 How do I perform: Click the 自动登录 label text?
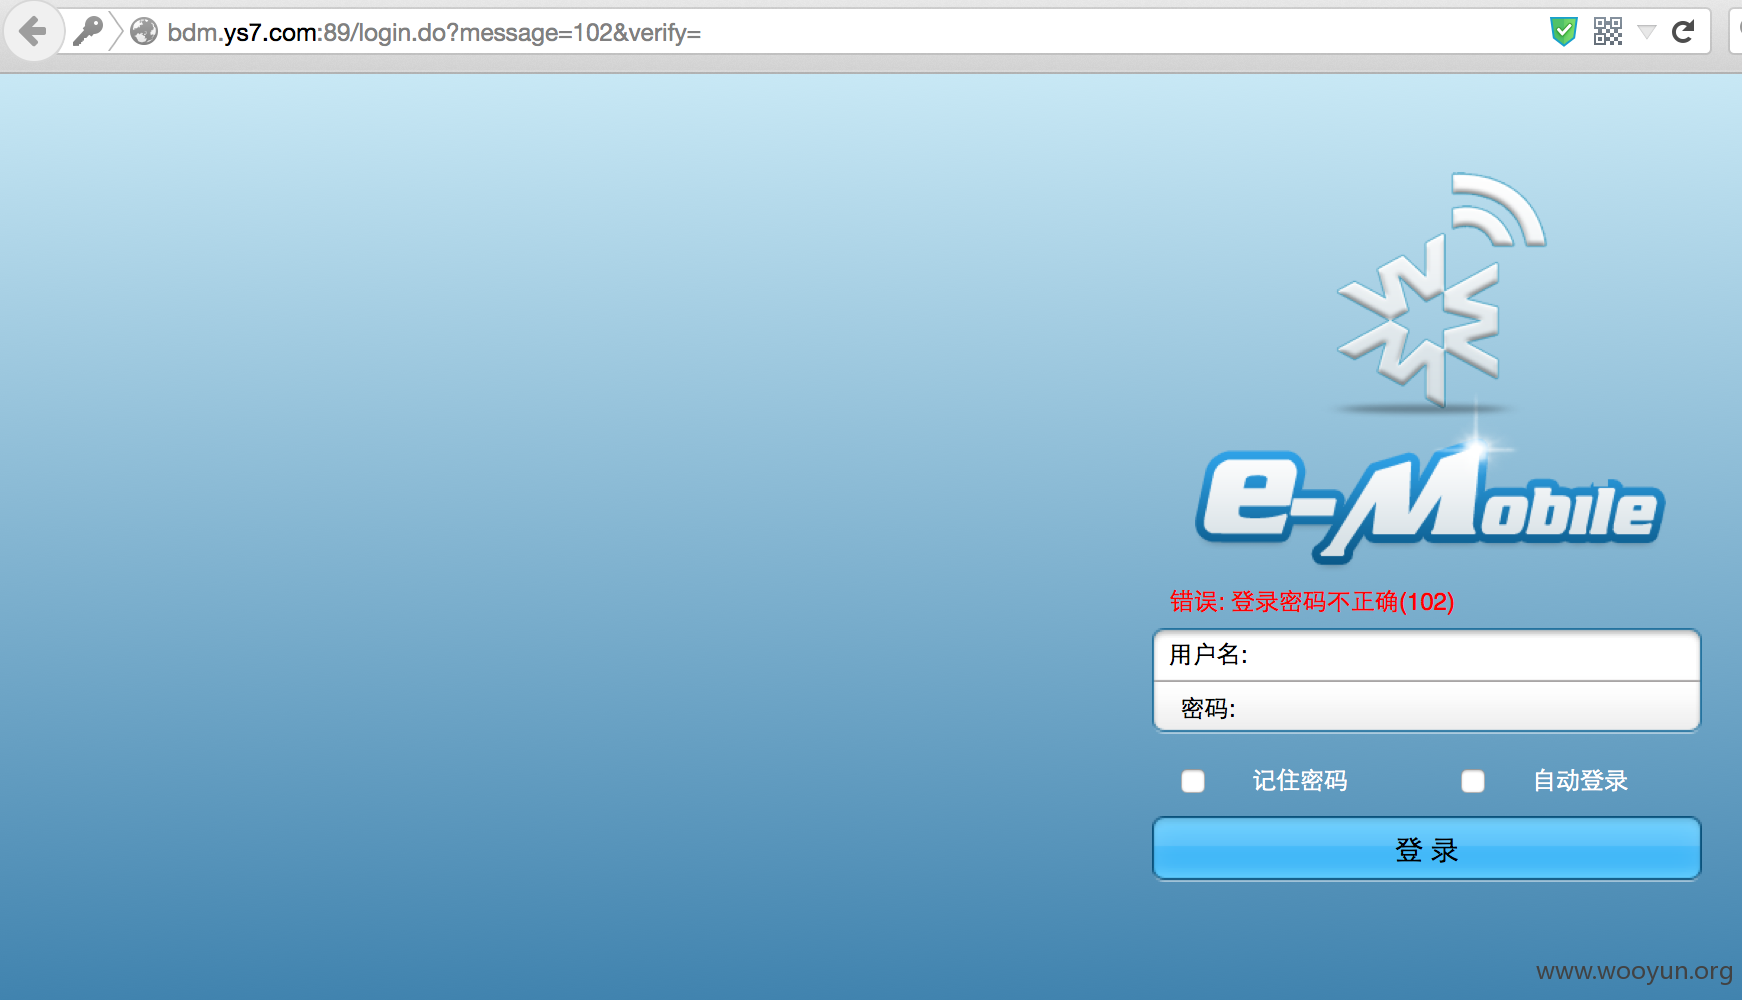tap(1581, 781)
